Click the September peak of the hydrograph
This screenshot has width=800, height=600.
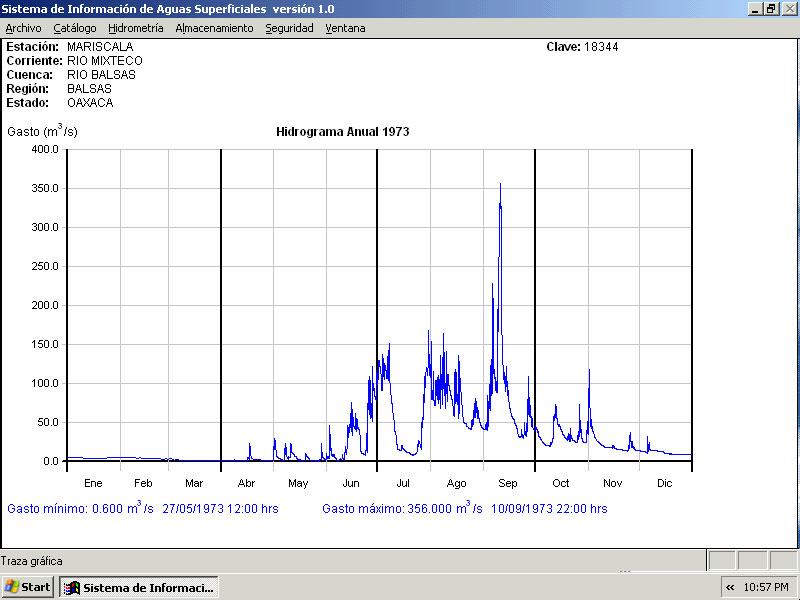point(500,186)
